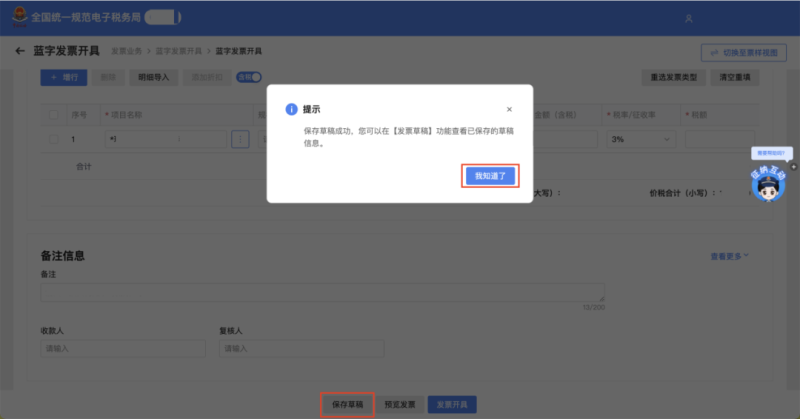Click the 保存草稿 button

point(347,404)
